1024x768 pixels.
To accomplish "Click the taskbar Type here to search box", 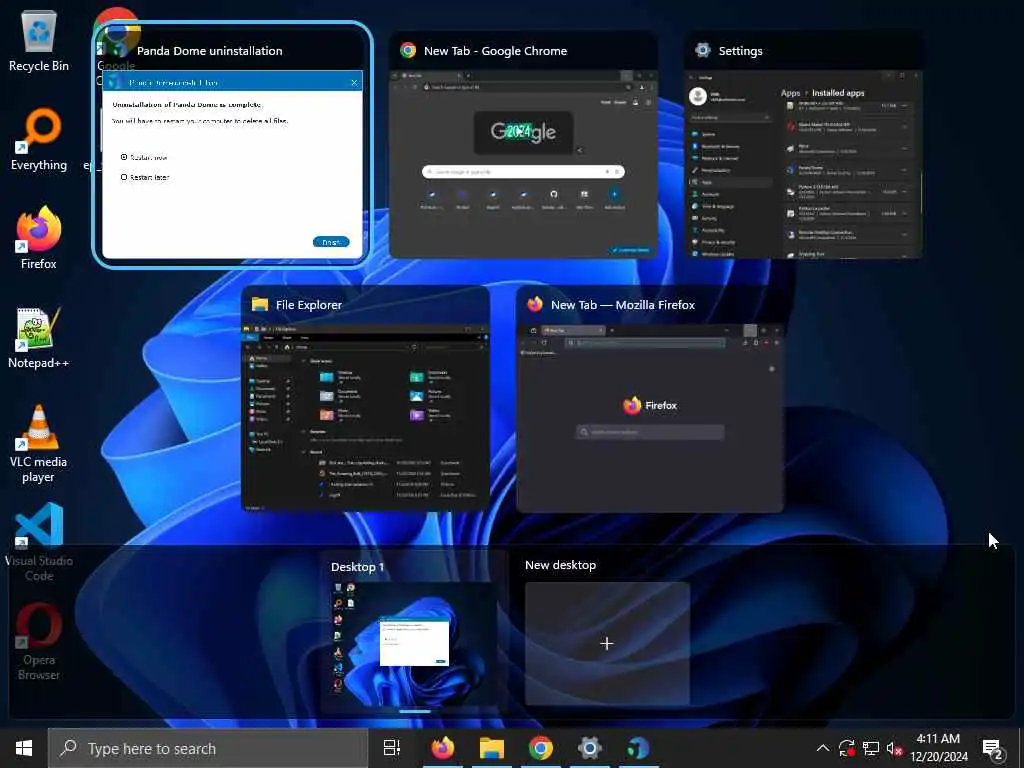I will point(208,748).
